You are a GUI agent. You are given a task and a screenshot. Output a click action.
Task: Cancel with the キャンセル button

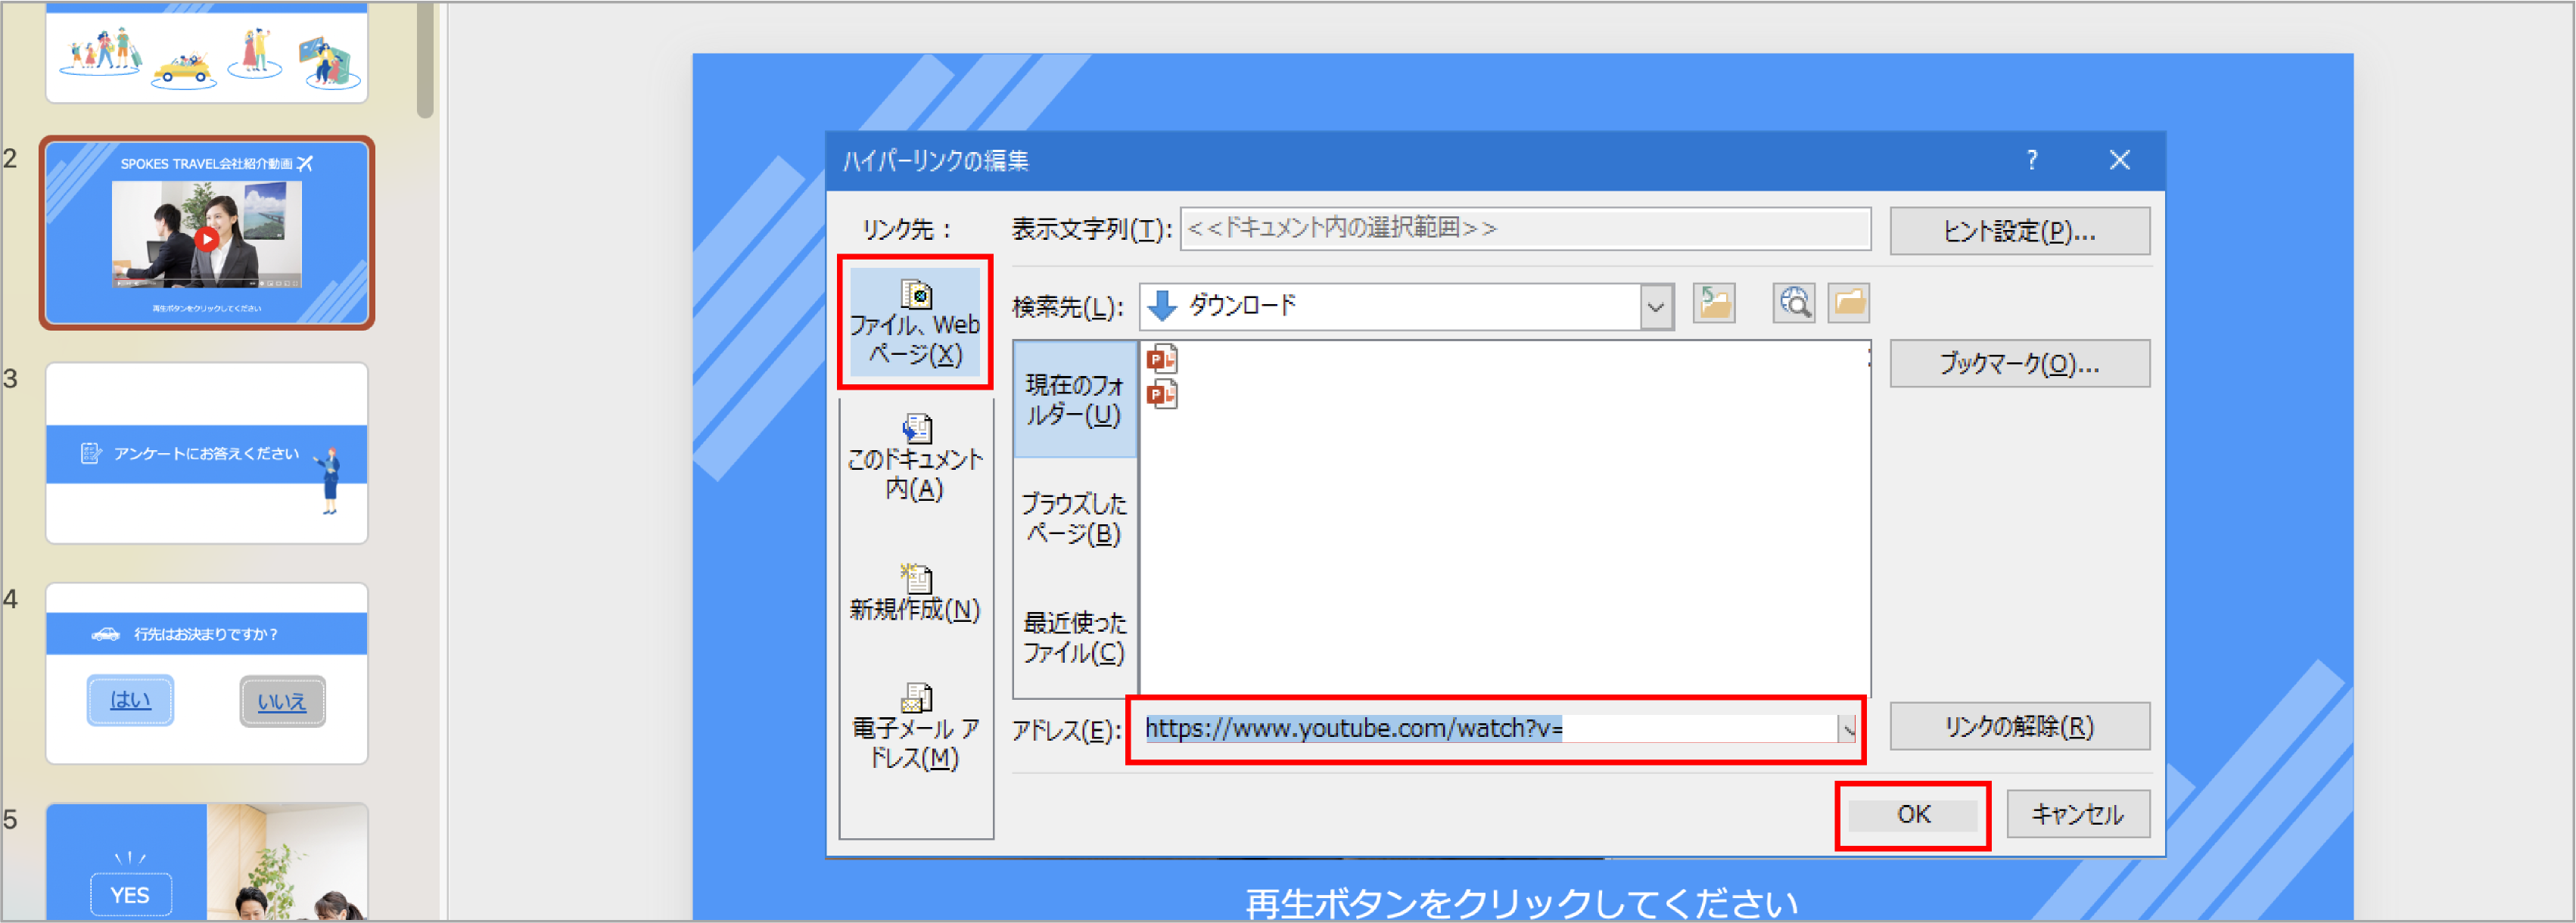(x=2077, y=815)
